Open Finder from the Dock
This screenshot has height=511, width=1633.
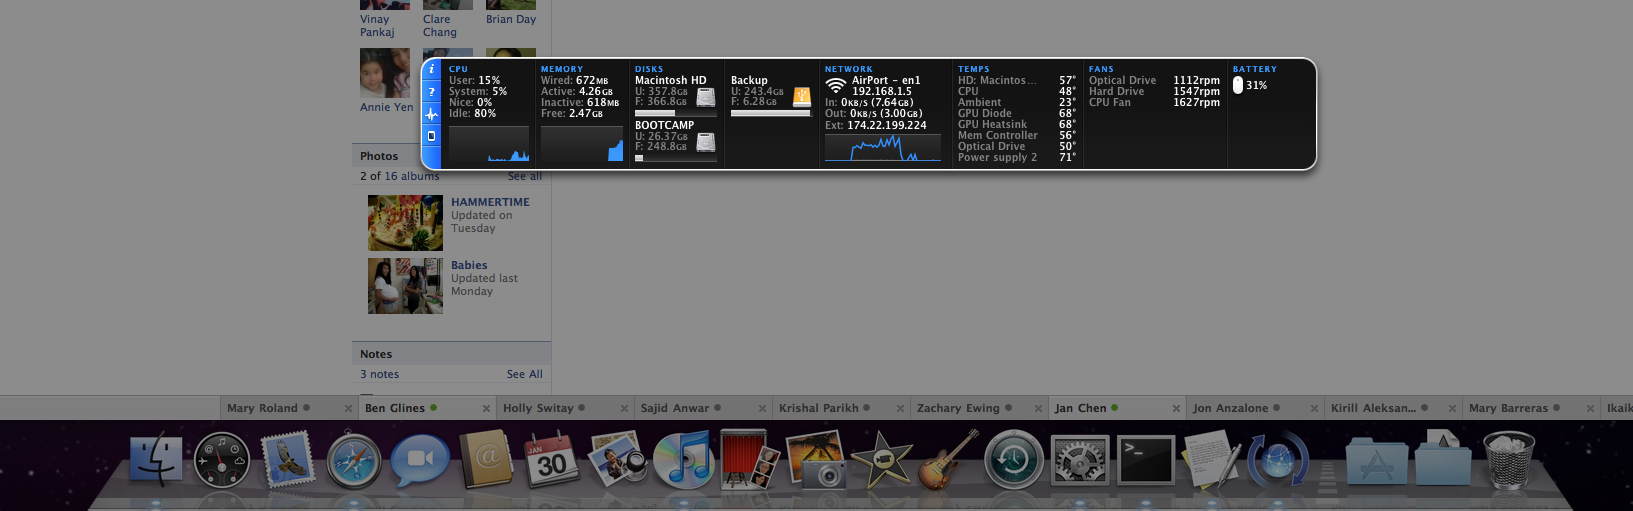click(x=157, y=461)
